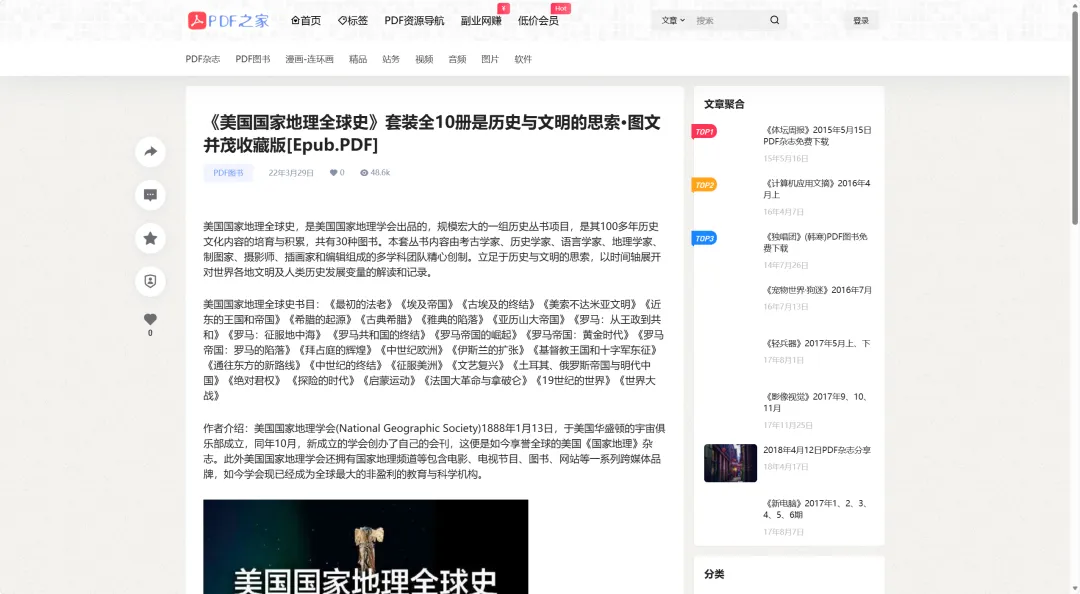Click the 美国国家地理全球史 cover image
This screenshot has width=1080, height=594.
366,546
